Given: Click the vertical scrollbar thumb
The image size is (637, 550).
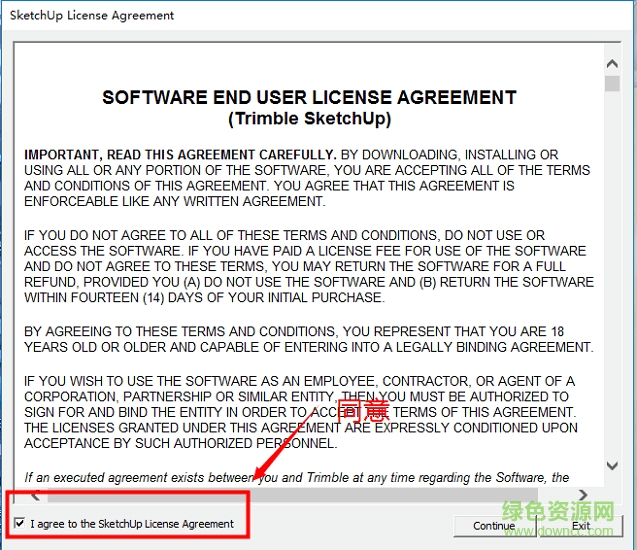Looking at the screenshot, I should (612, 84).
